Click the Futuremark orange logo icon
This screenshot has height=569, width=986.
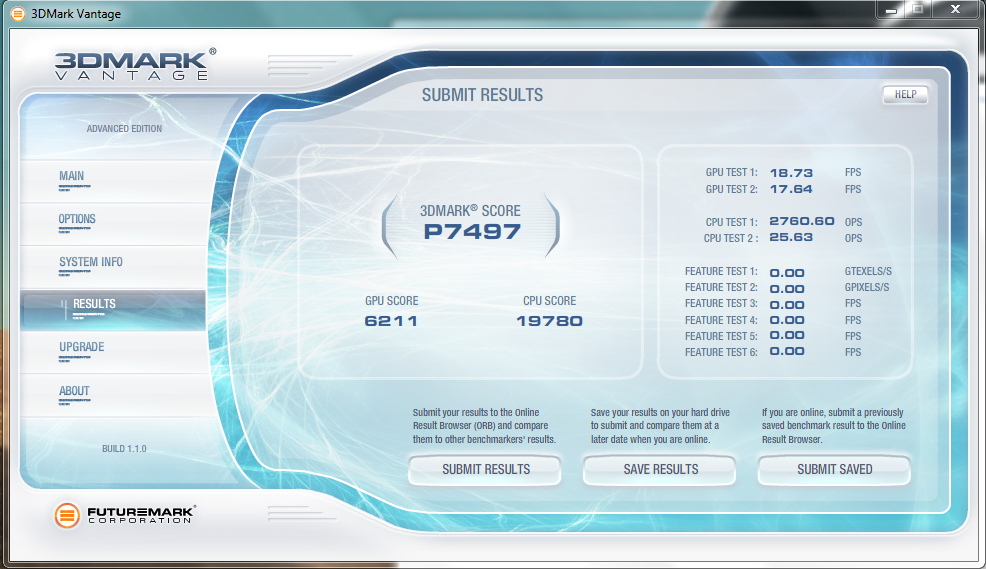tap(67, 516)
